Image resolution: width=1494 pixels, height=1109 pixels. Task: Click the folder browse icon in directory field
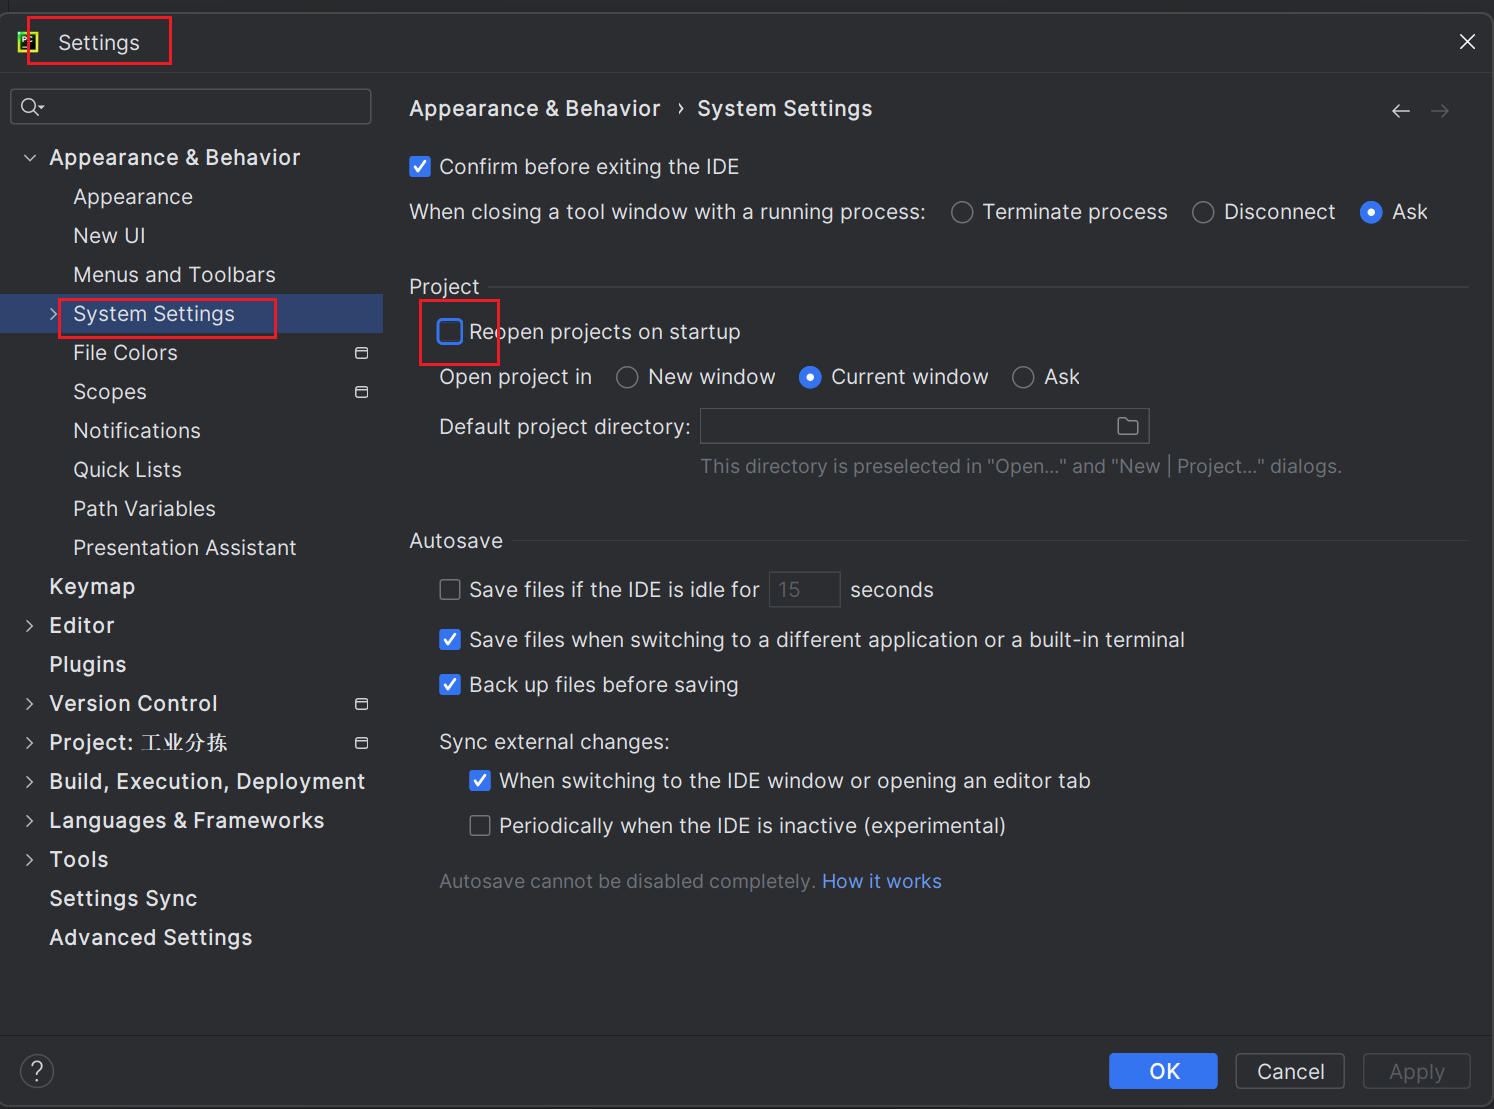pyautogui.click(x=1127, y=427)
